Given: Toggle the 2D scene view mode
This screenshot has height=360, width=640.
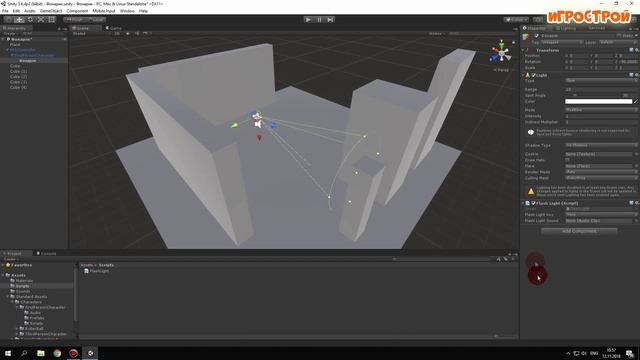Looking at the screenshot, I should tap(117, 33).
